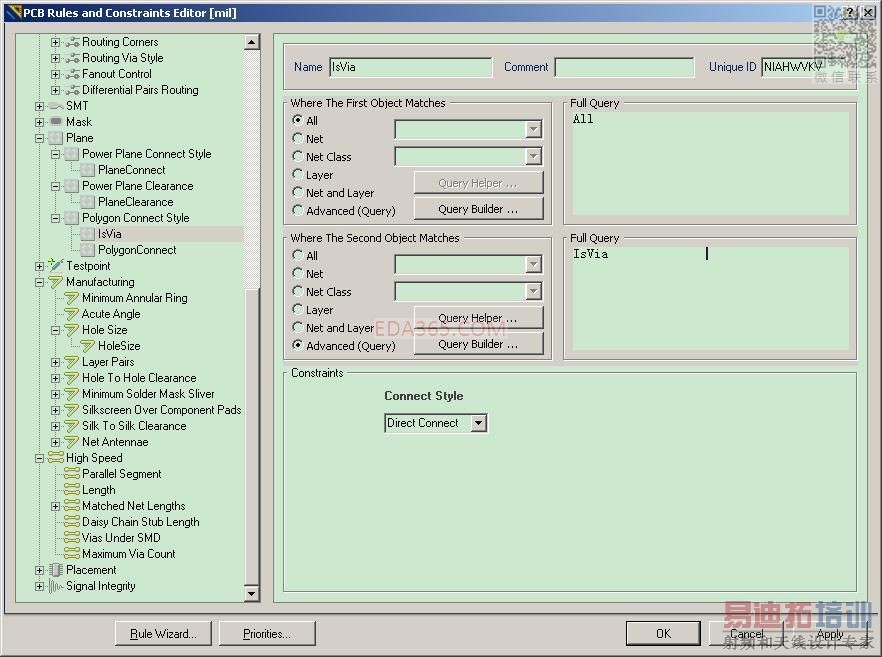The width and height of the screenshot is (882, 657).
Task: Choose All radio for second object
Action: pyautogui.click(x=298, y=256)
